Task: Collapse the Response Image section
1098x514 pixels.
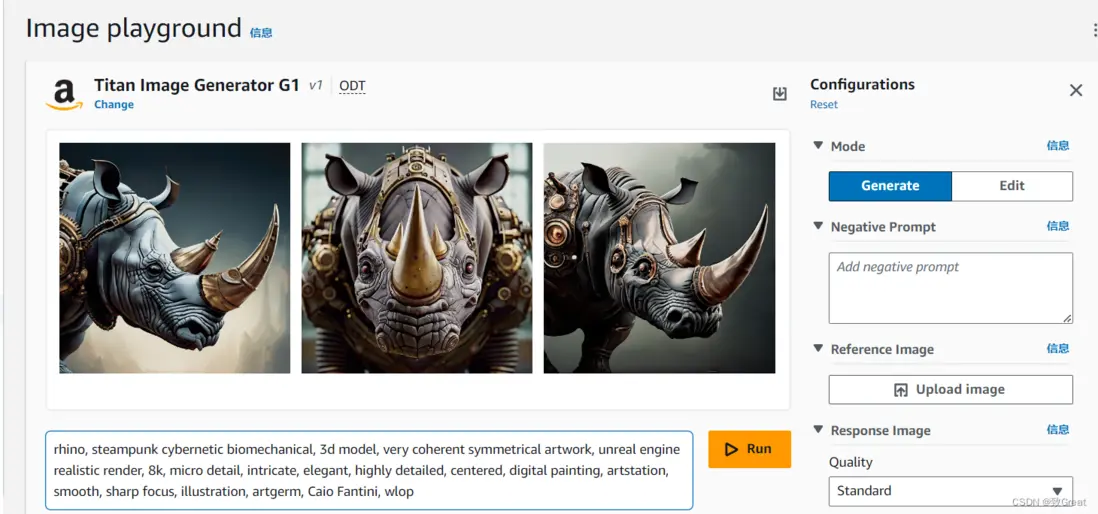Action: click(818, 430)
